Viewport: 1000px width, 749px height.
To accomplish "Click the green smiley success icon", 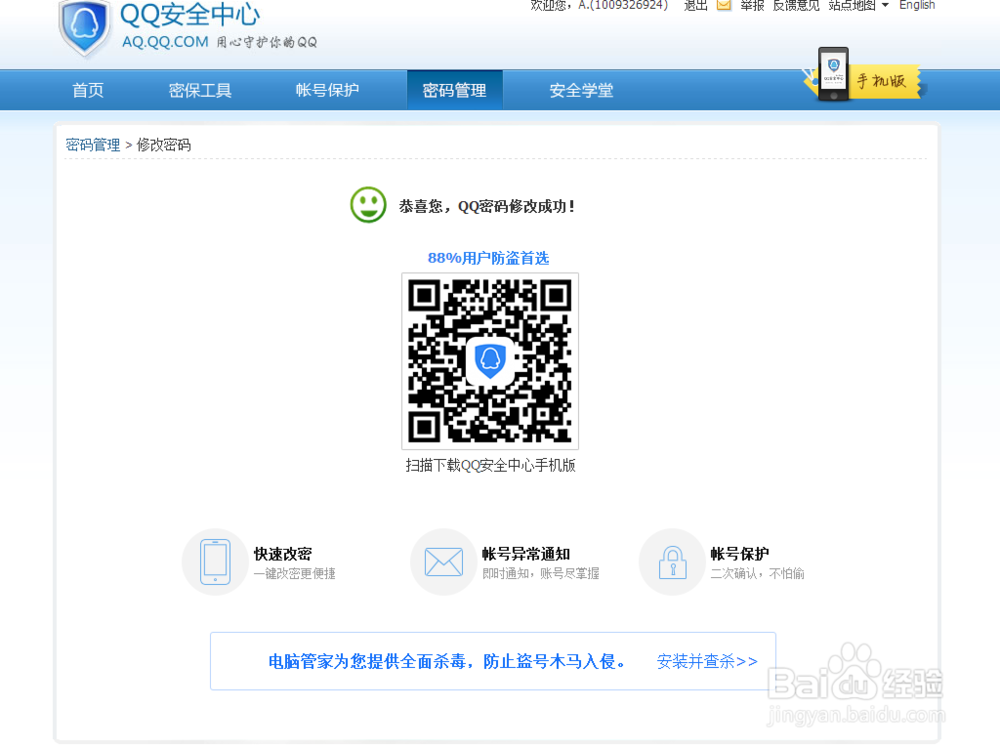I will [368, 205].
